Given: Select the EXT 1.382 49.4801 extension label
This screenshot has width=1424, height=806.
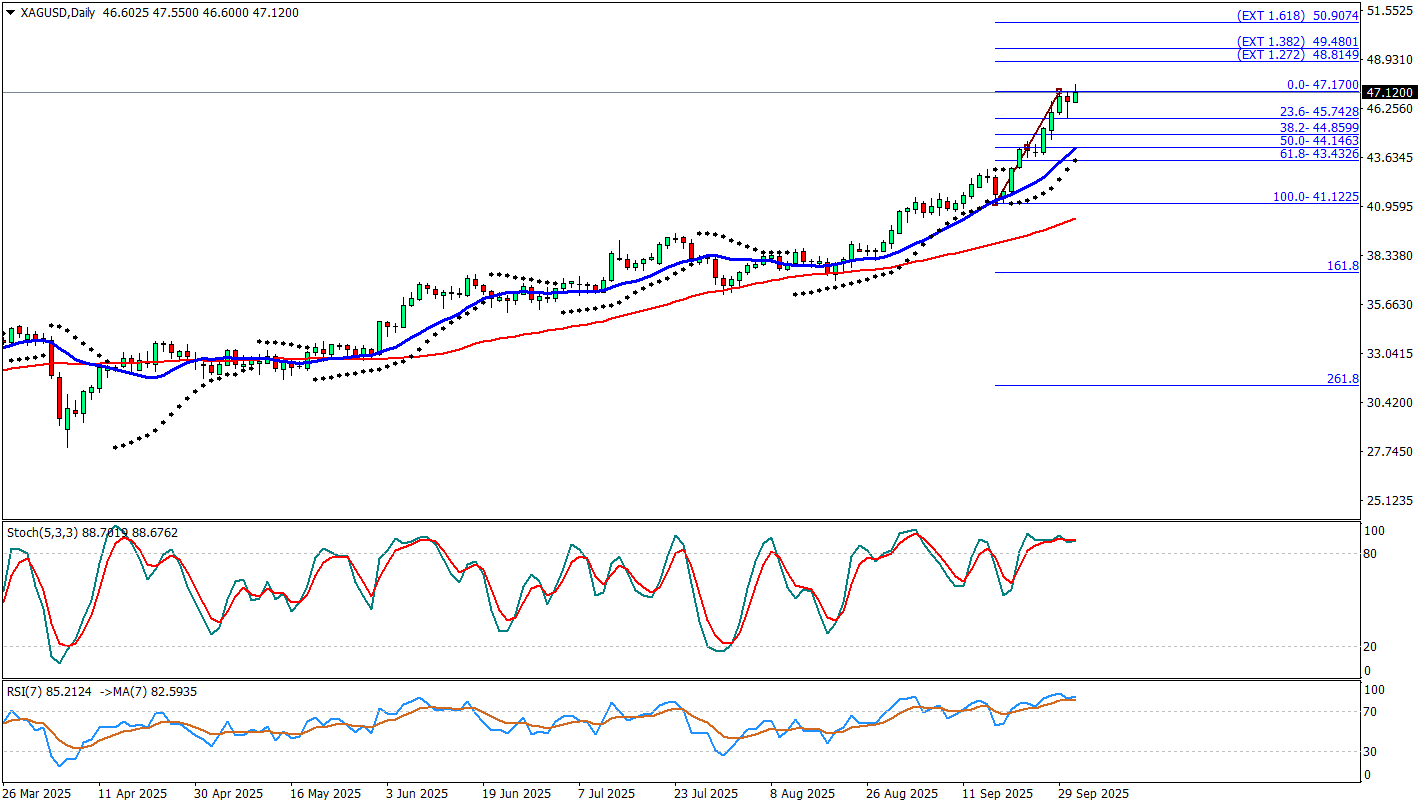Looking at the screenshot, I should click(1297, 42).
